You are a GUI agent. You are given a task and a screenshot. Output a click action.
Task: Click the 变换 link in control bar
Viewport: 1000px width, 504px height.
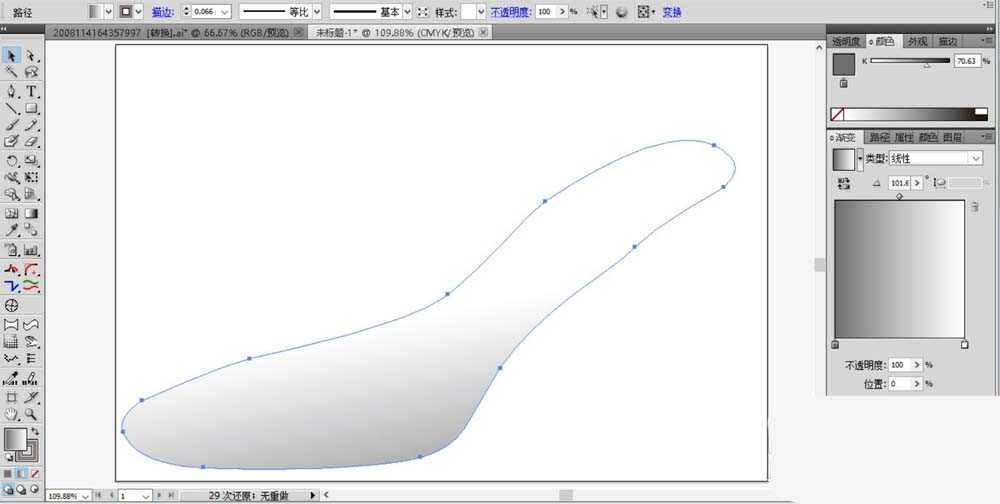coord(672,11)
